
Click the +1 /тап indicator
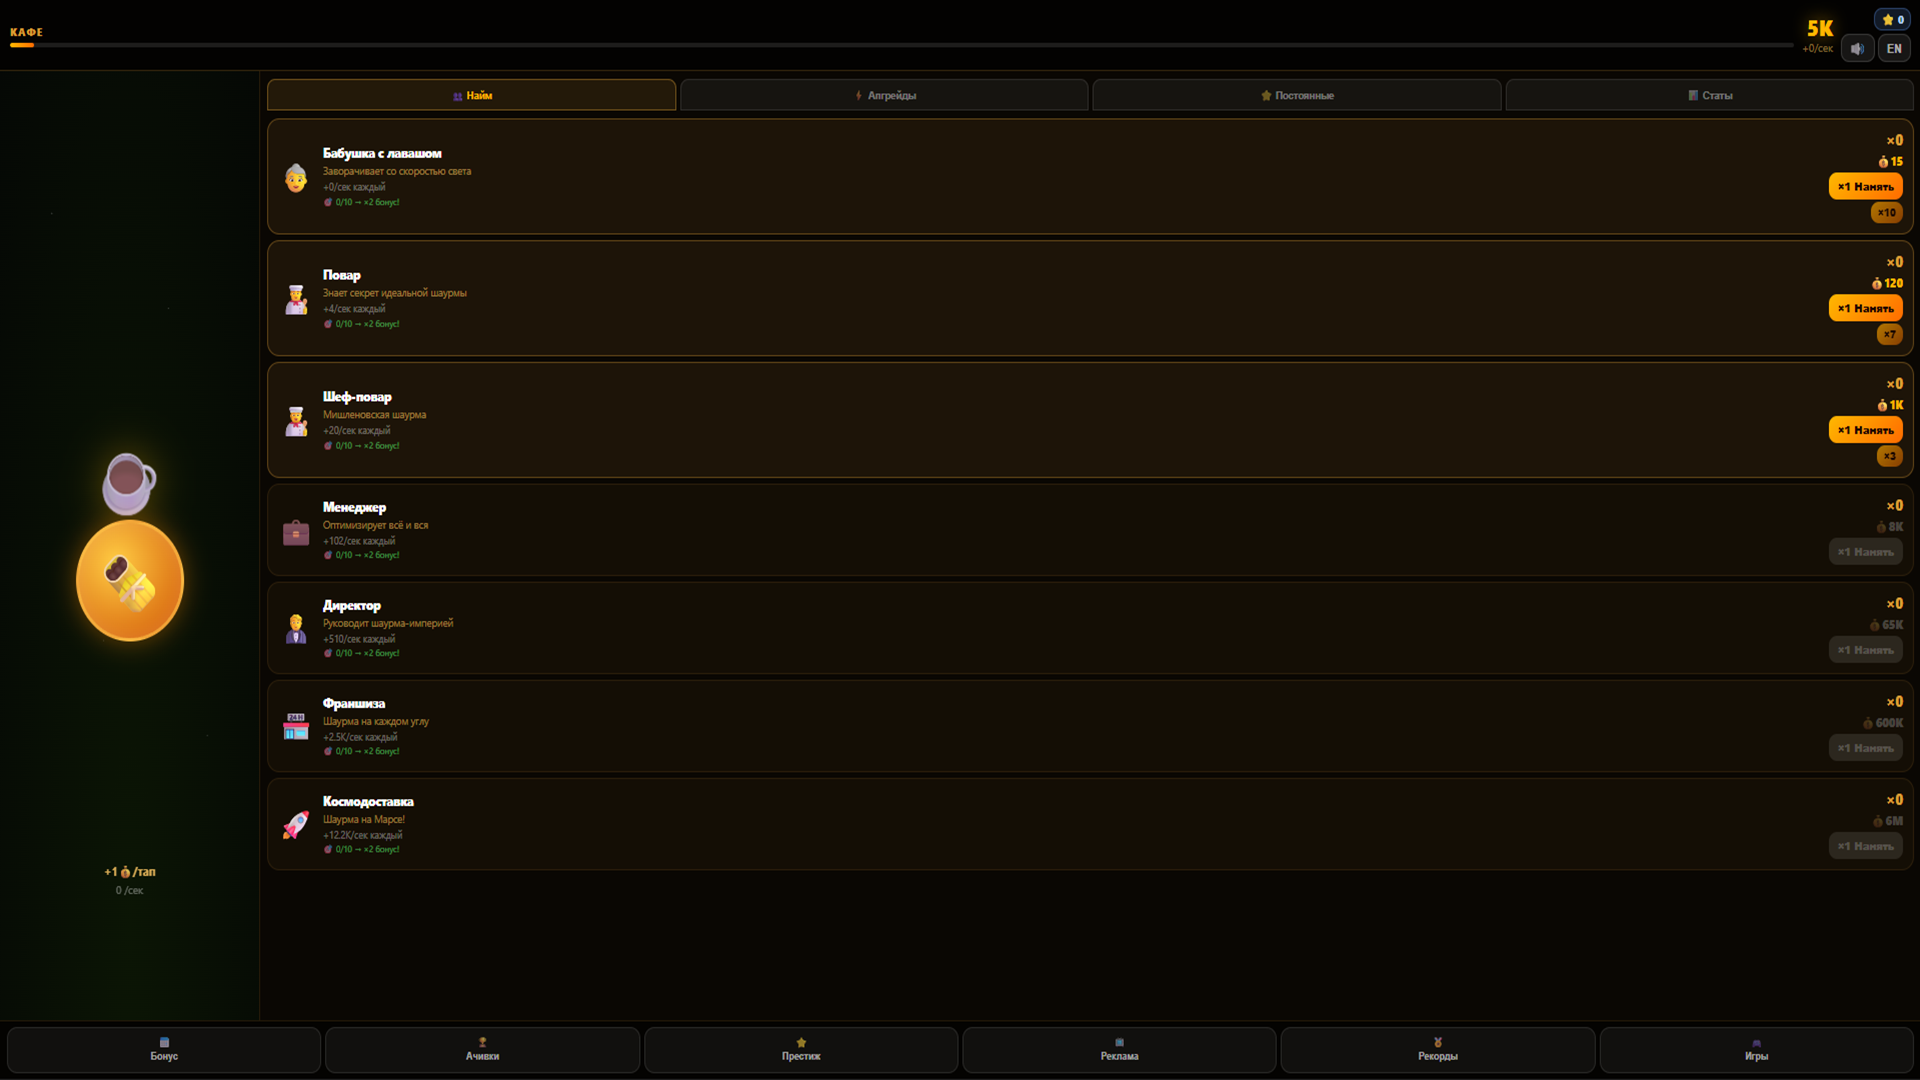click(130, 872)
